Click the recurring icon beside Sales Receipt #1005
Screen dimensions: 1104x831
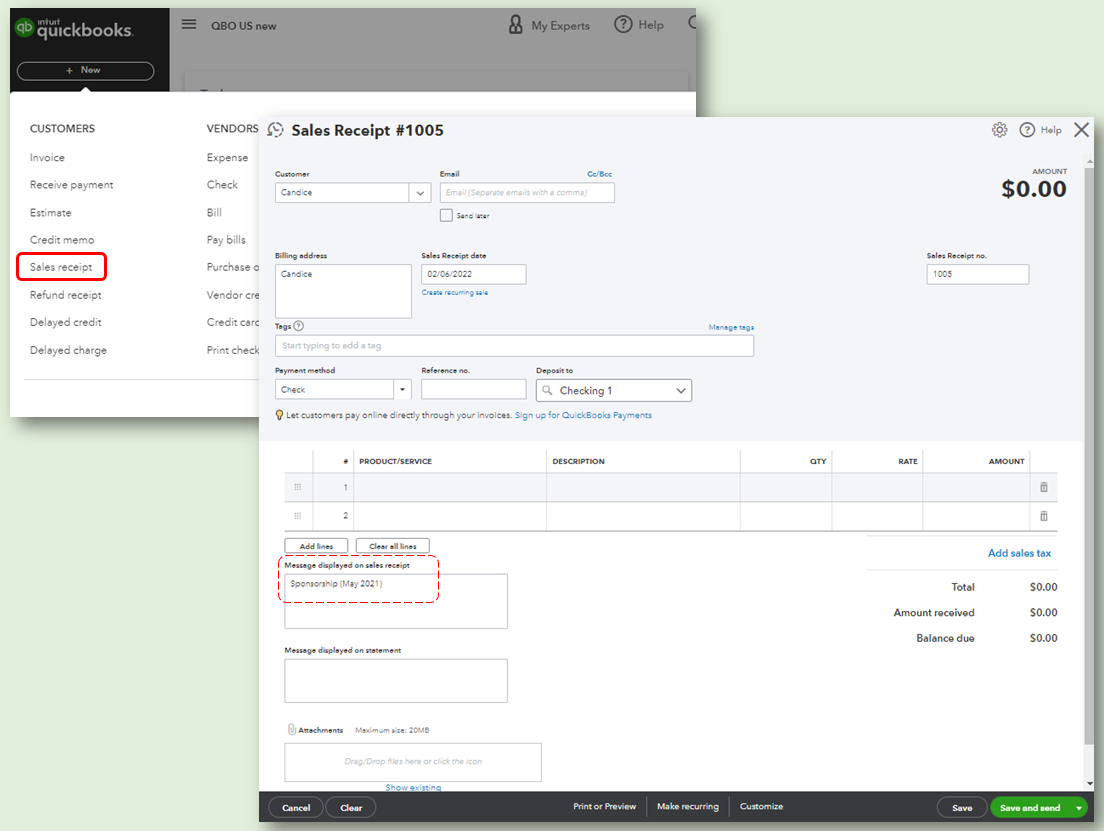(x=276, y=130)
